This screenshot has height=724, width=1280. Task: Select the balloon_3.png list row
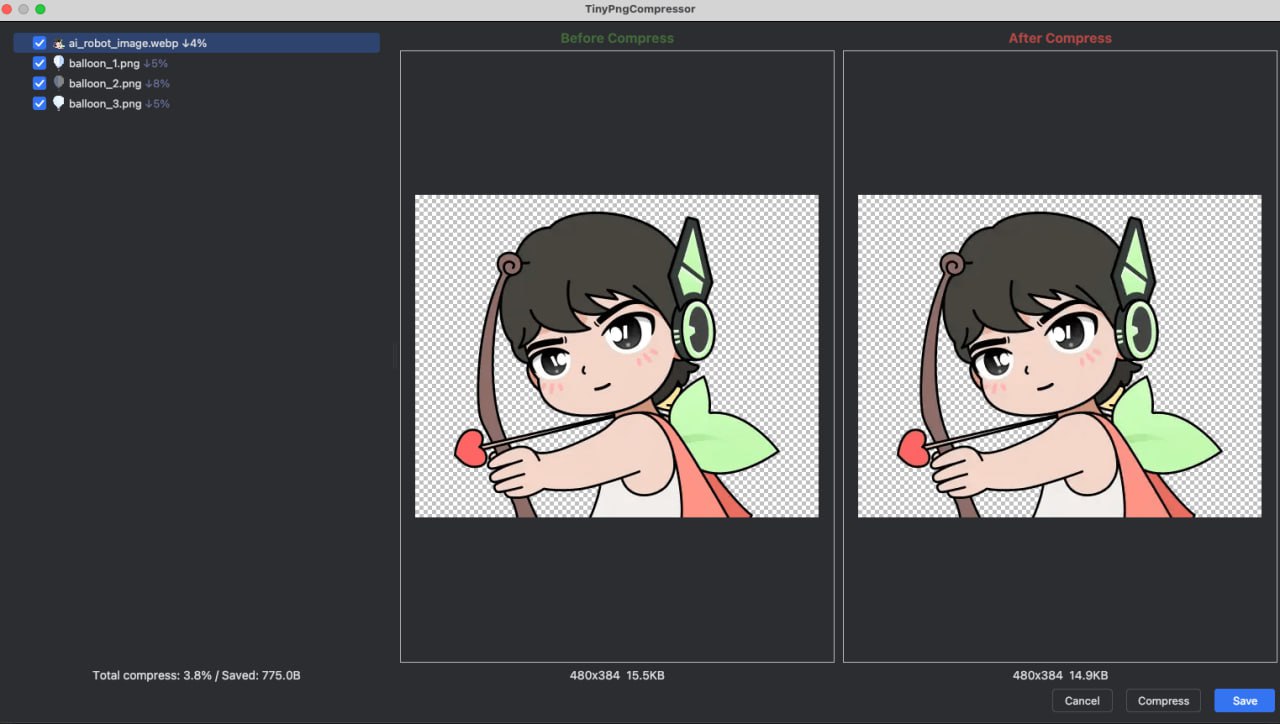(197, 103)
